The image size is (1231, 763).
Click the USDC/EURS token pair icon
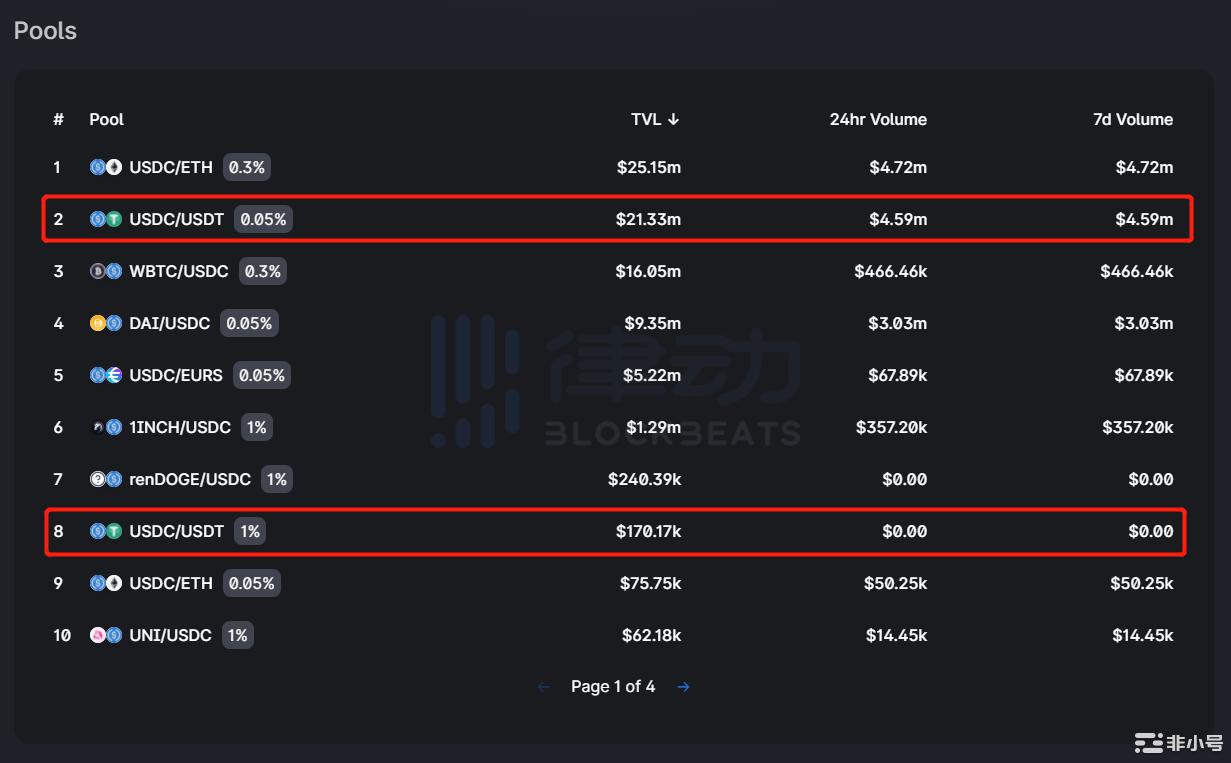tap(106, 375)
